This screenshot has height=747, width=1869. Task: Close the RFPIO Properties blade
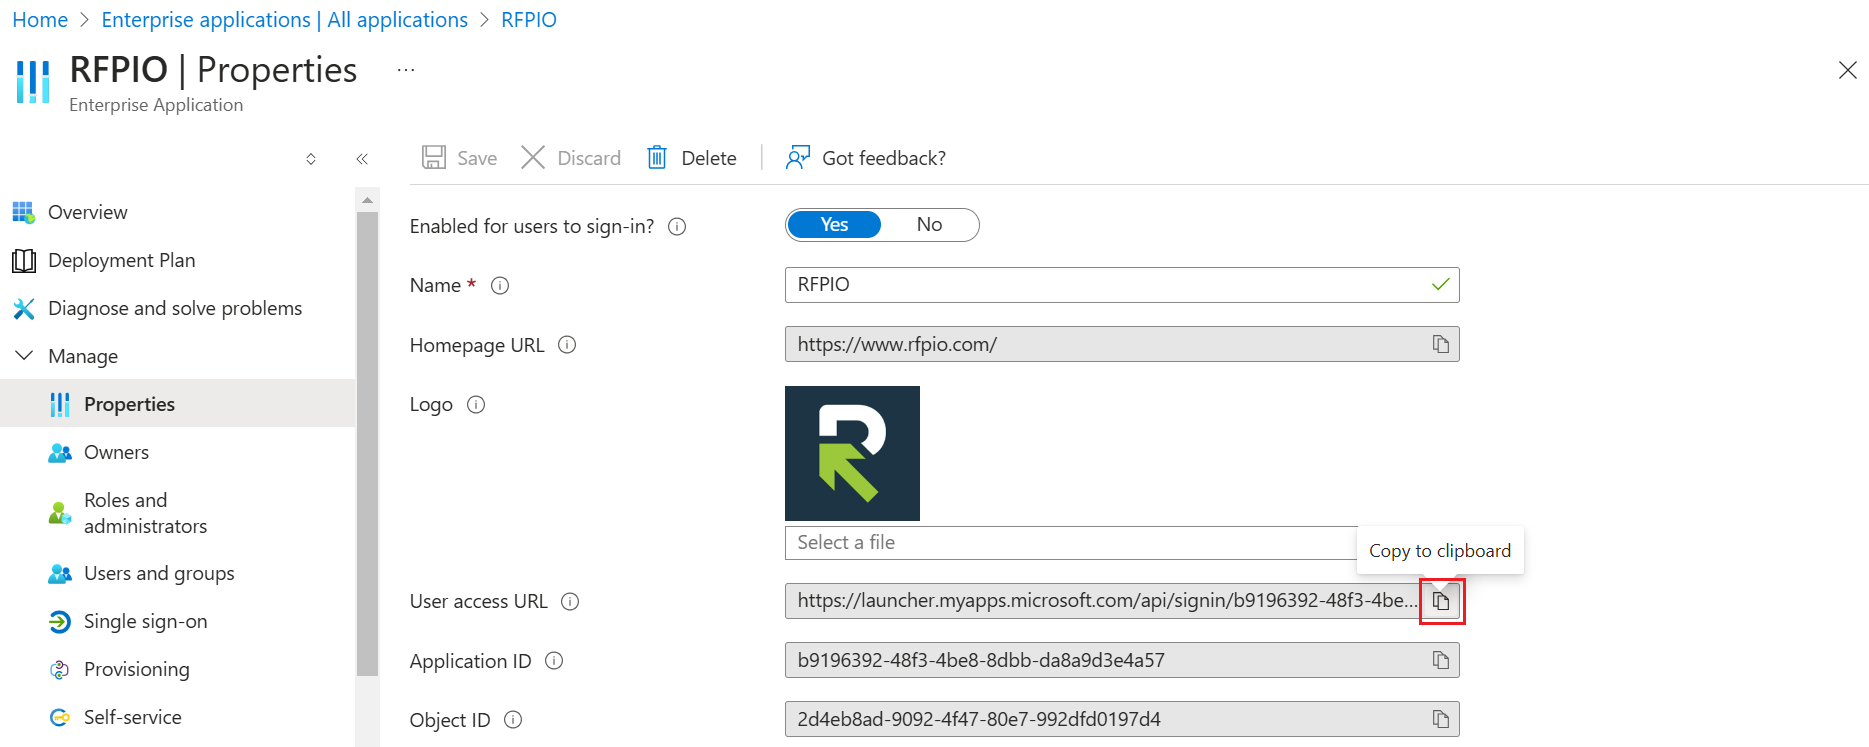click(1847, 70)
